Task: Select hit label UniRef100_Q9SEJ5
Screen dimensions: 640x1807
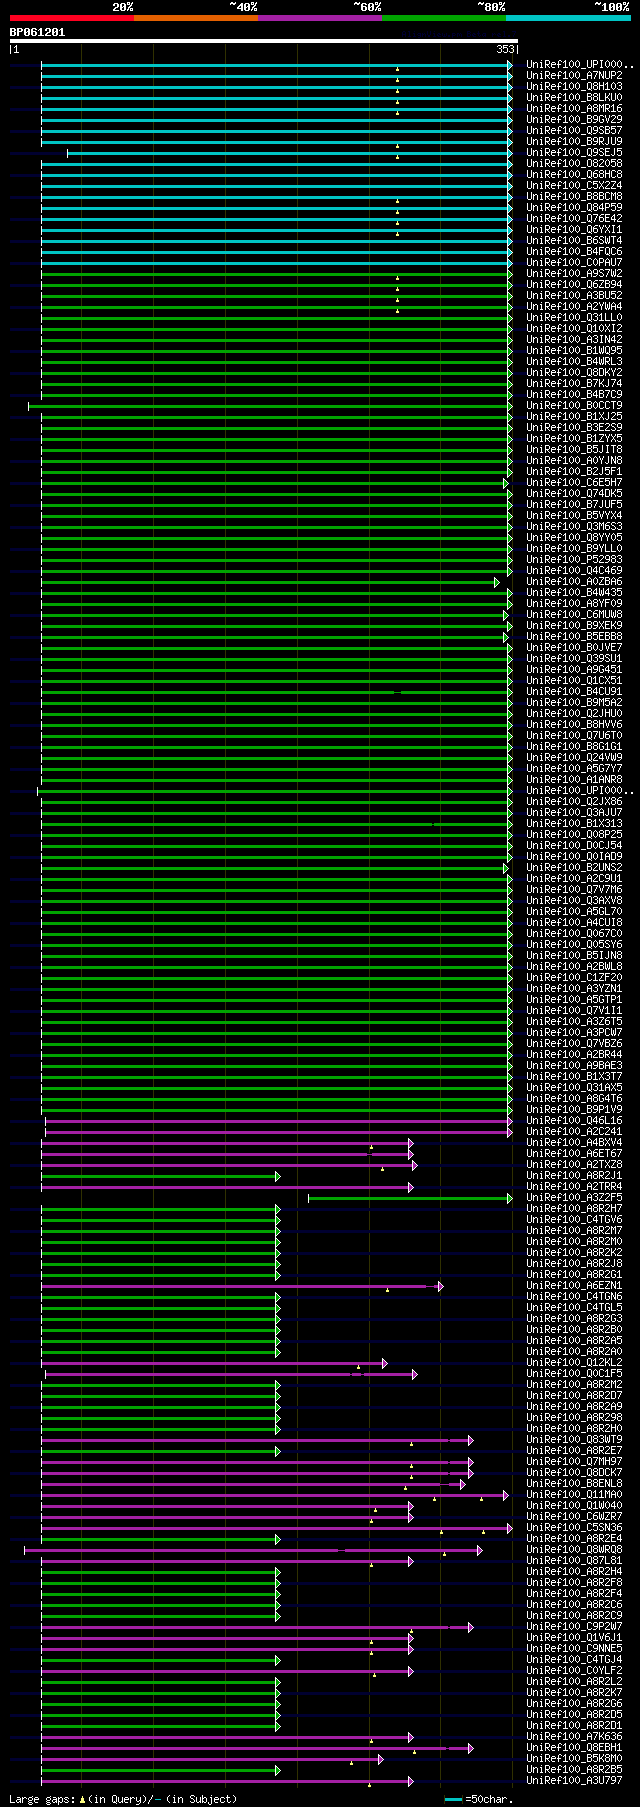Action: pos(574,152)
